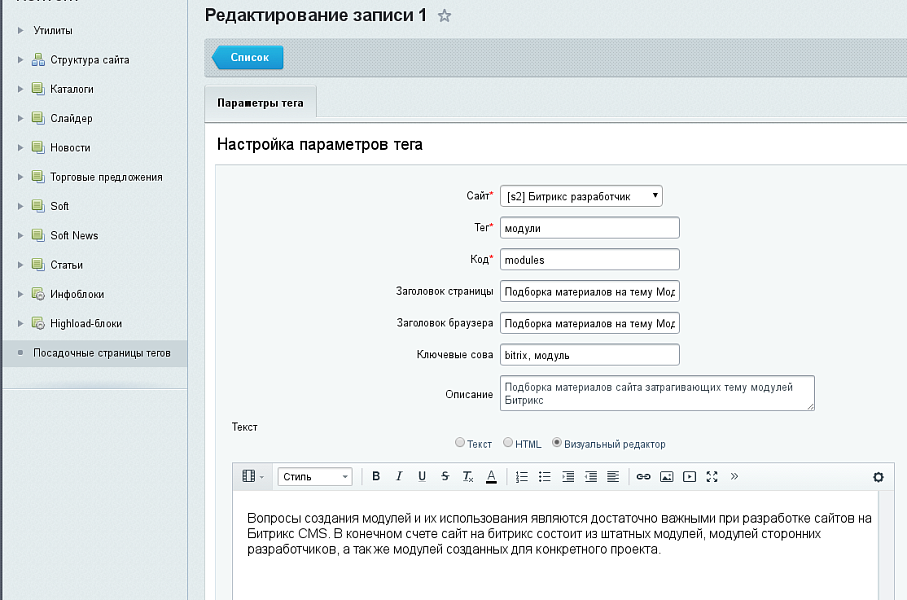The image size is (907, 600).
Task: Insert an image via the editor toolbar
Action: (666, 477)
